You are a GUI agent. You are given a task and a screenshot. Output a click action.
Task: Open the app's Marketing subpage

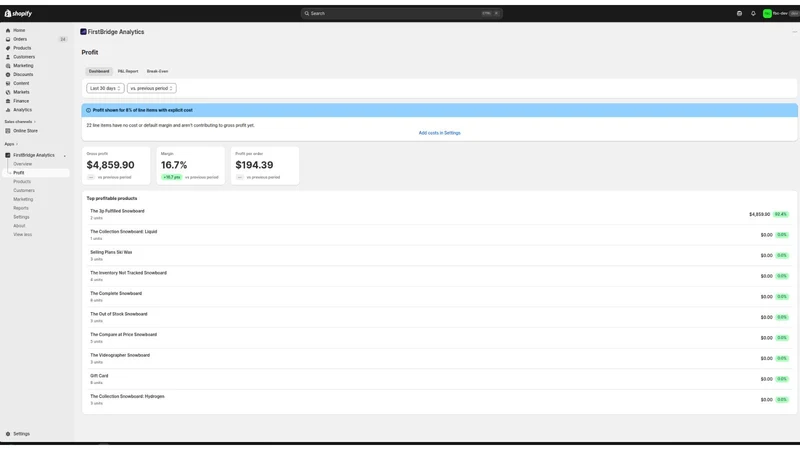tap(23, 199)
